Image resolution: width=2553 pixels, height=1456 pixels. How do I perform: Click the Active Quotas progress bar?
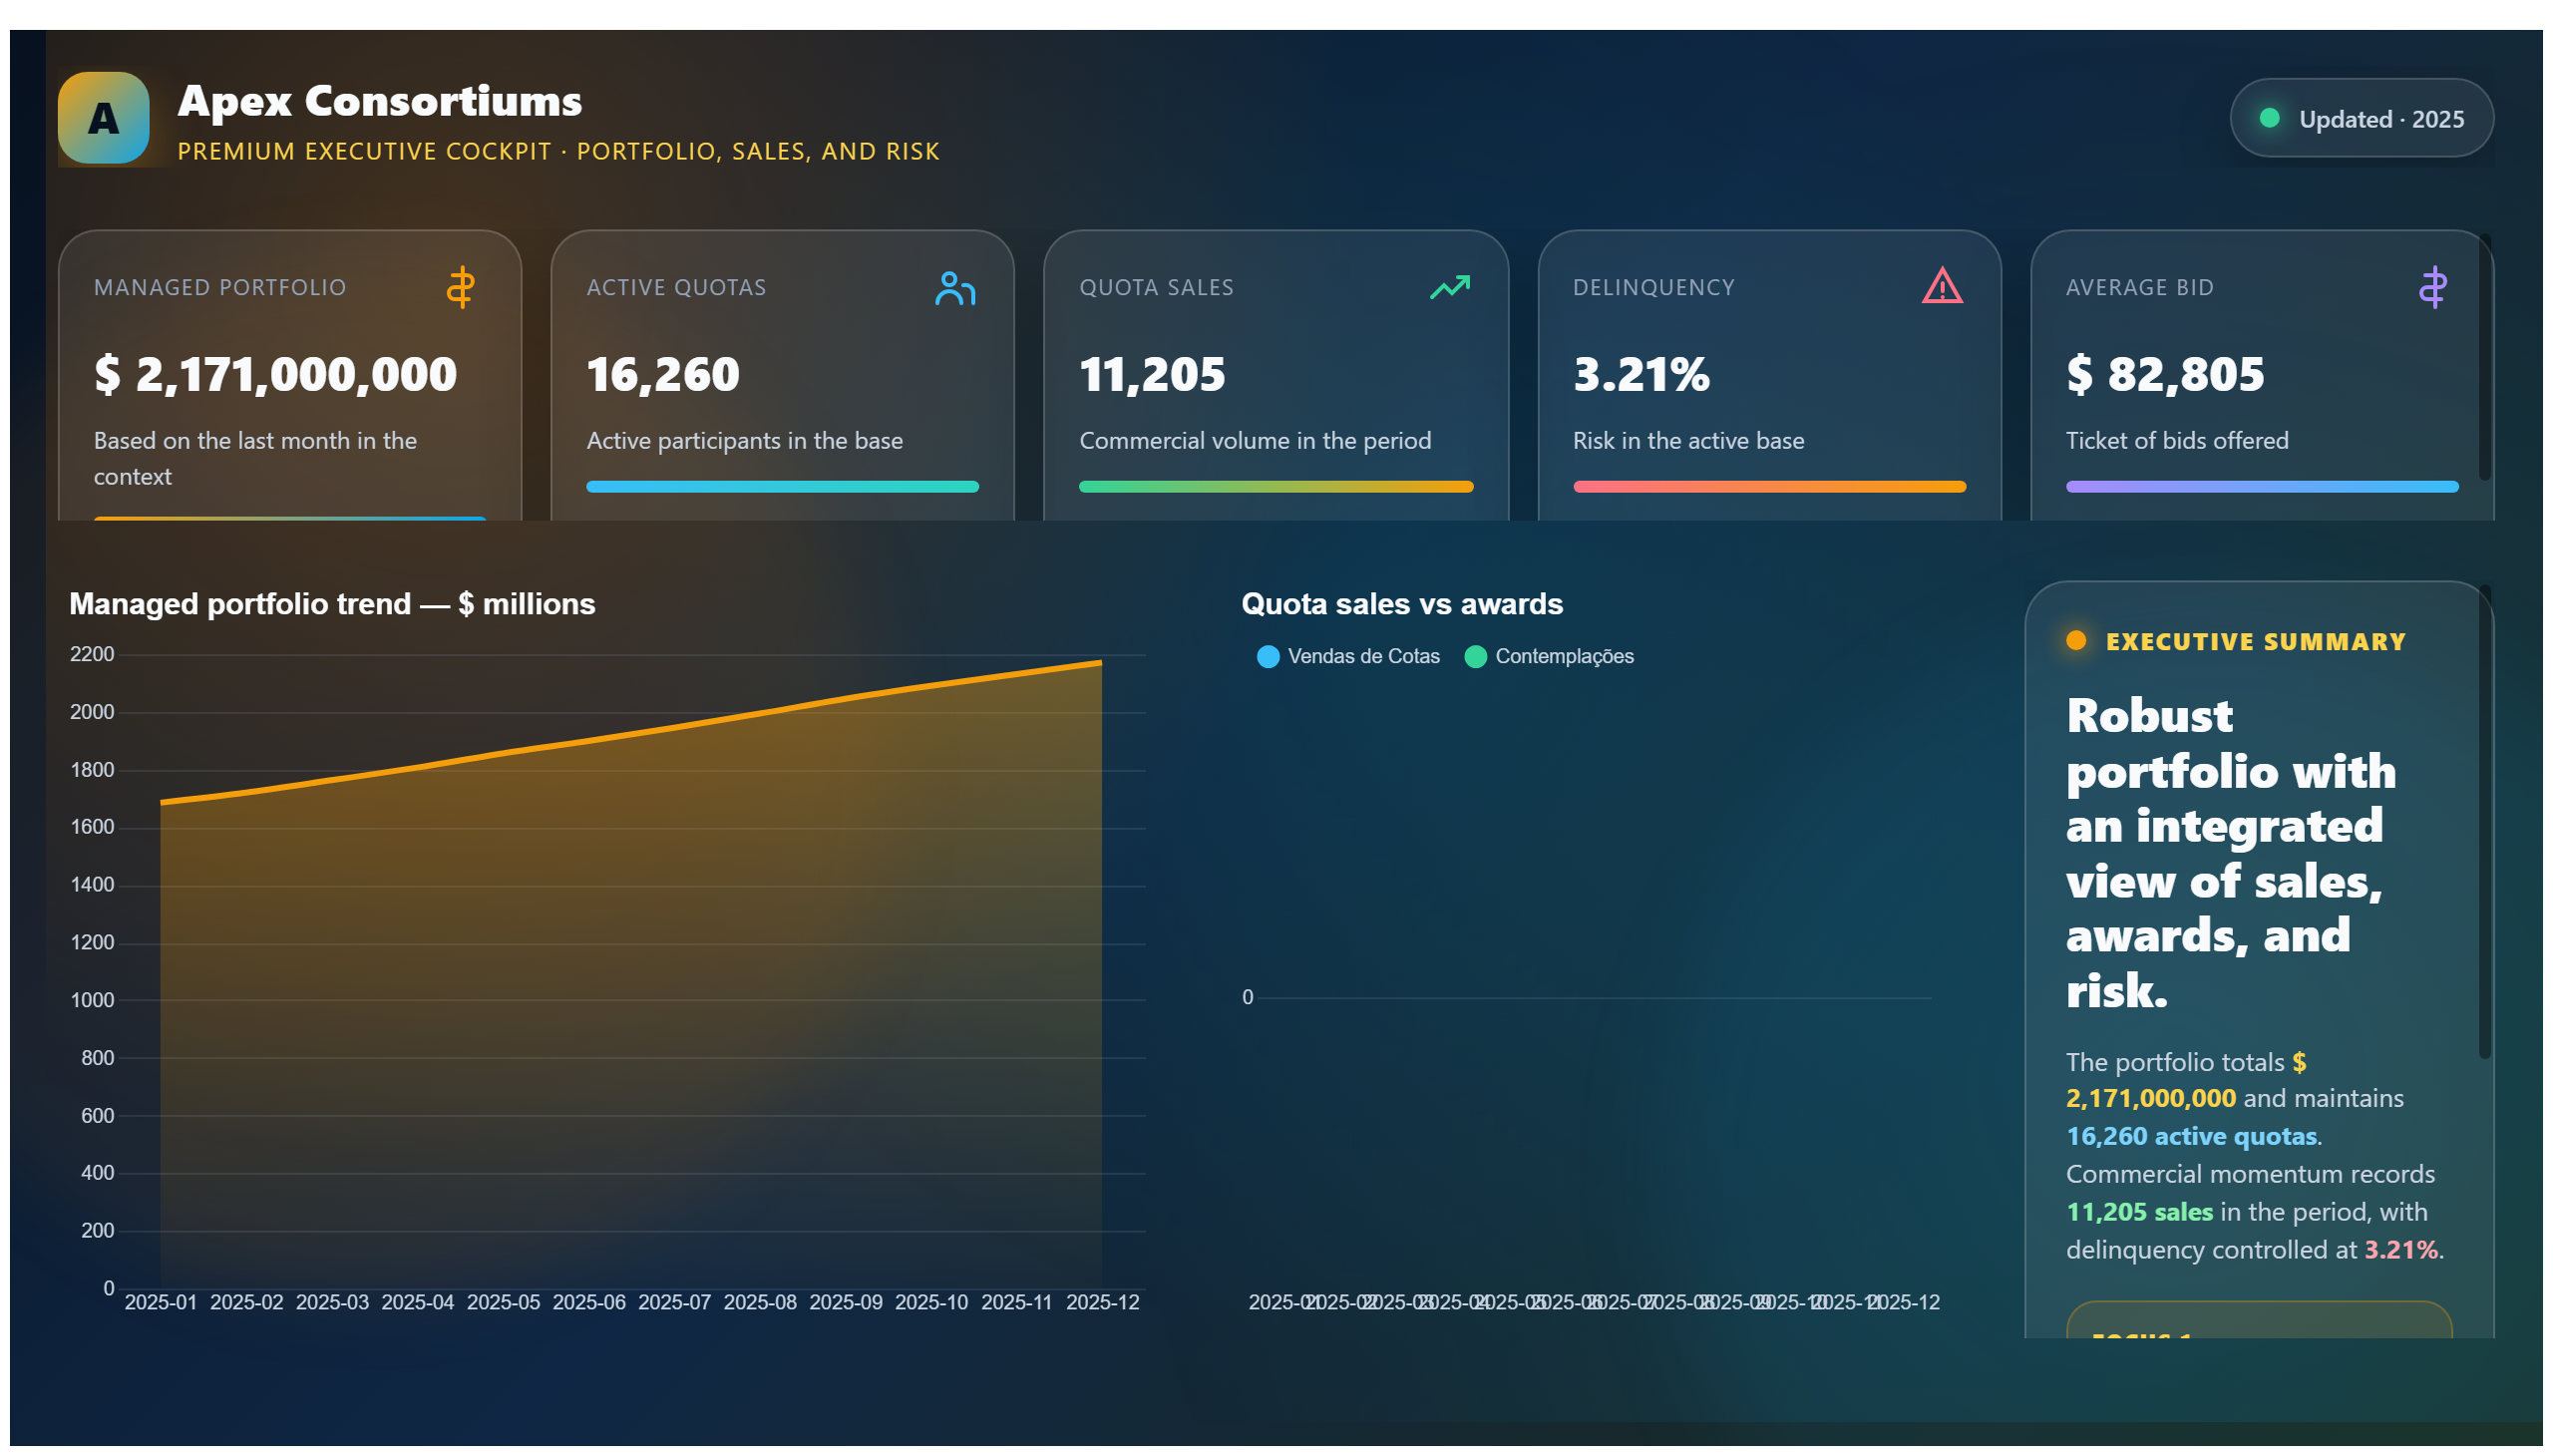tap(782, 487)
